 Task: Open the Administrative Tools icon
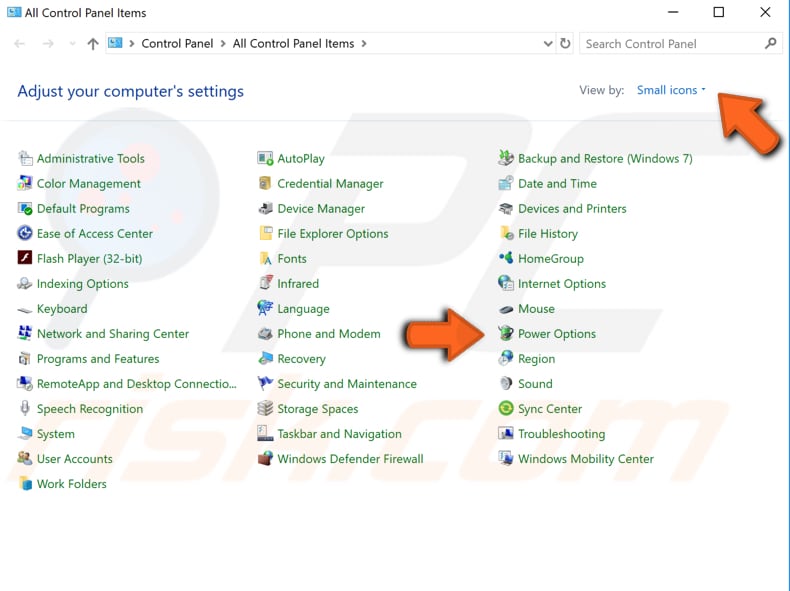[x=25, y=158]
